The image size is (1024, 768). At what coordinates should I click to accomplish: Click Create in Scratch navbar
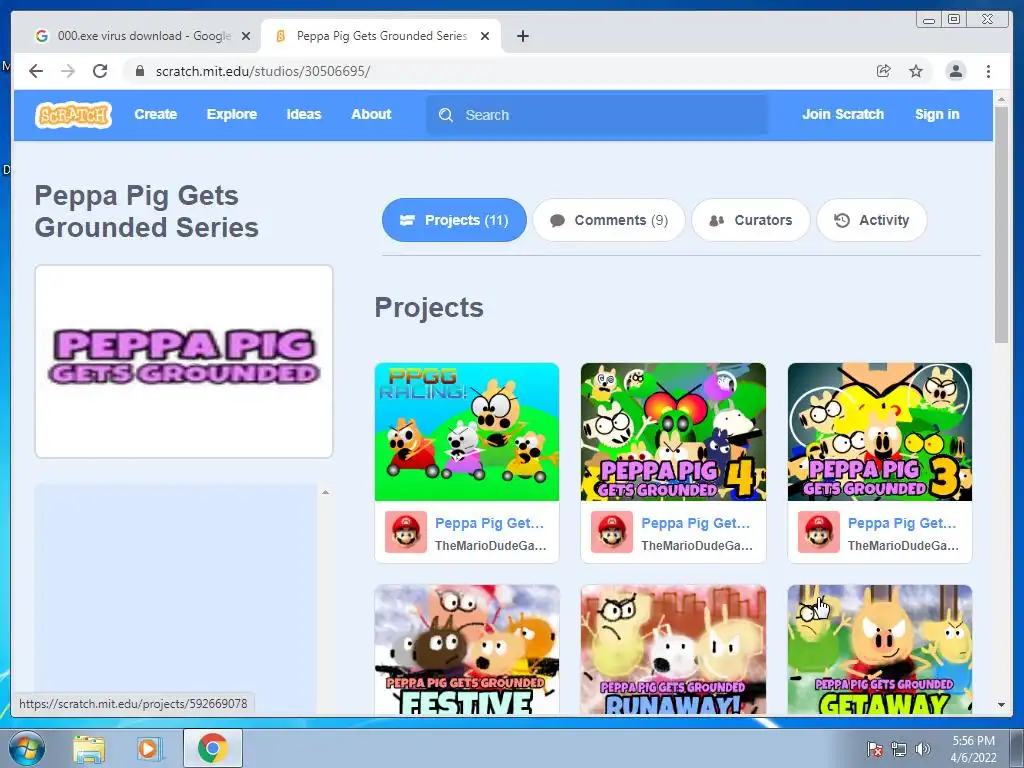[155, 114]
